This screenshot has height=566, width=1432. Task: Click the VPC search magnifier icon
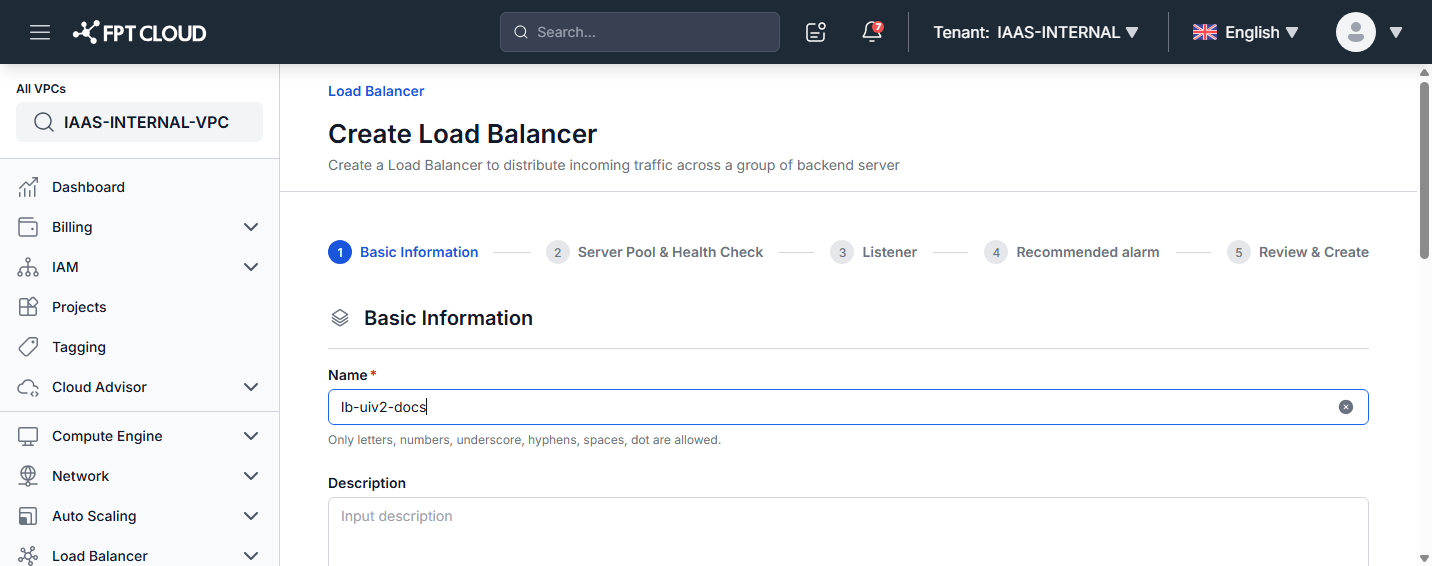[43, 122]
